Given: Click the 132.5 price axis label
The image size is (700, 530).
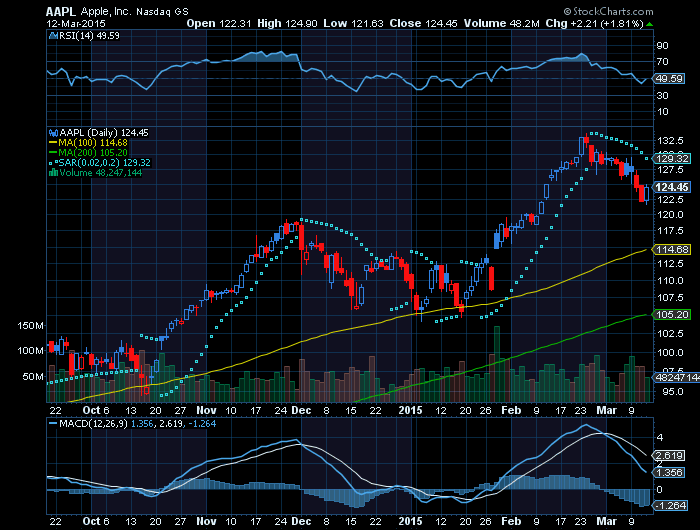Looking at the screenshot, I should coord(671,141).
